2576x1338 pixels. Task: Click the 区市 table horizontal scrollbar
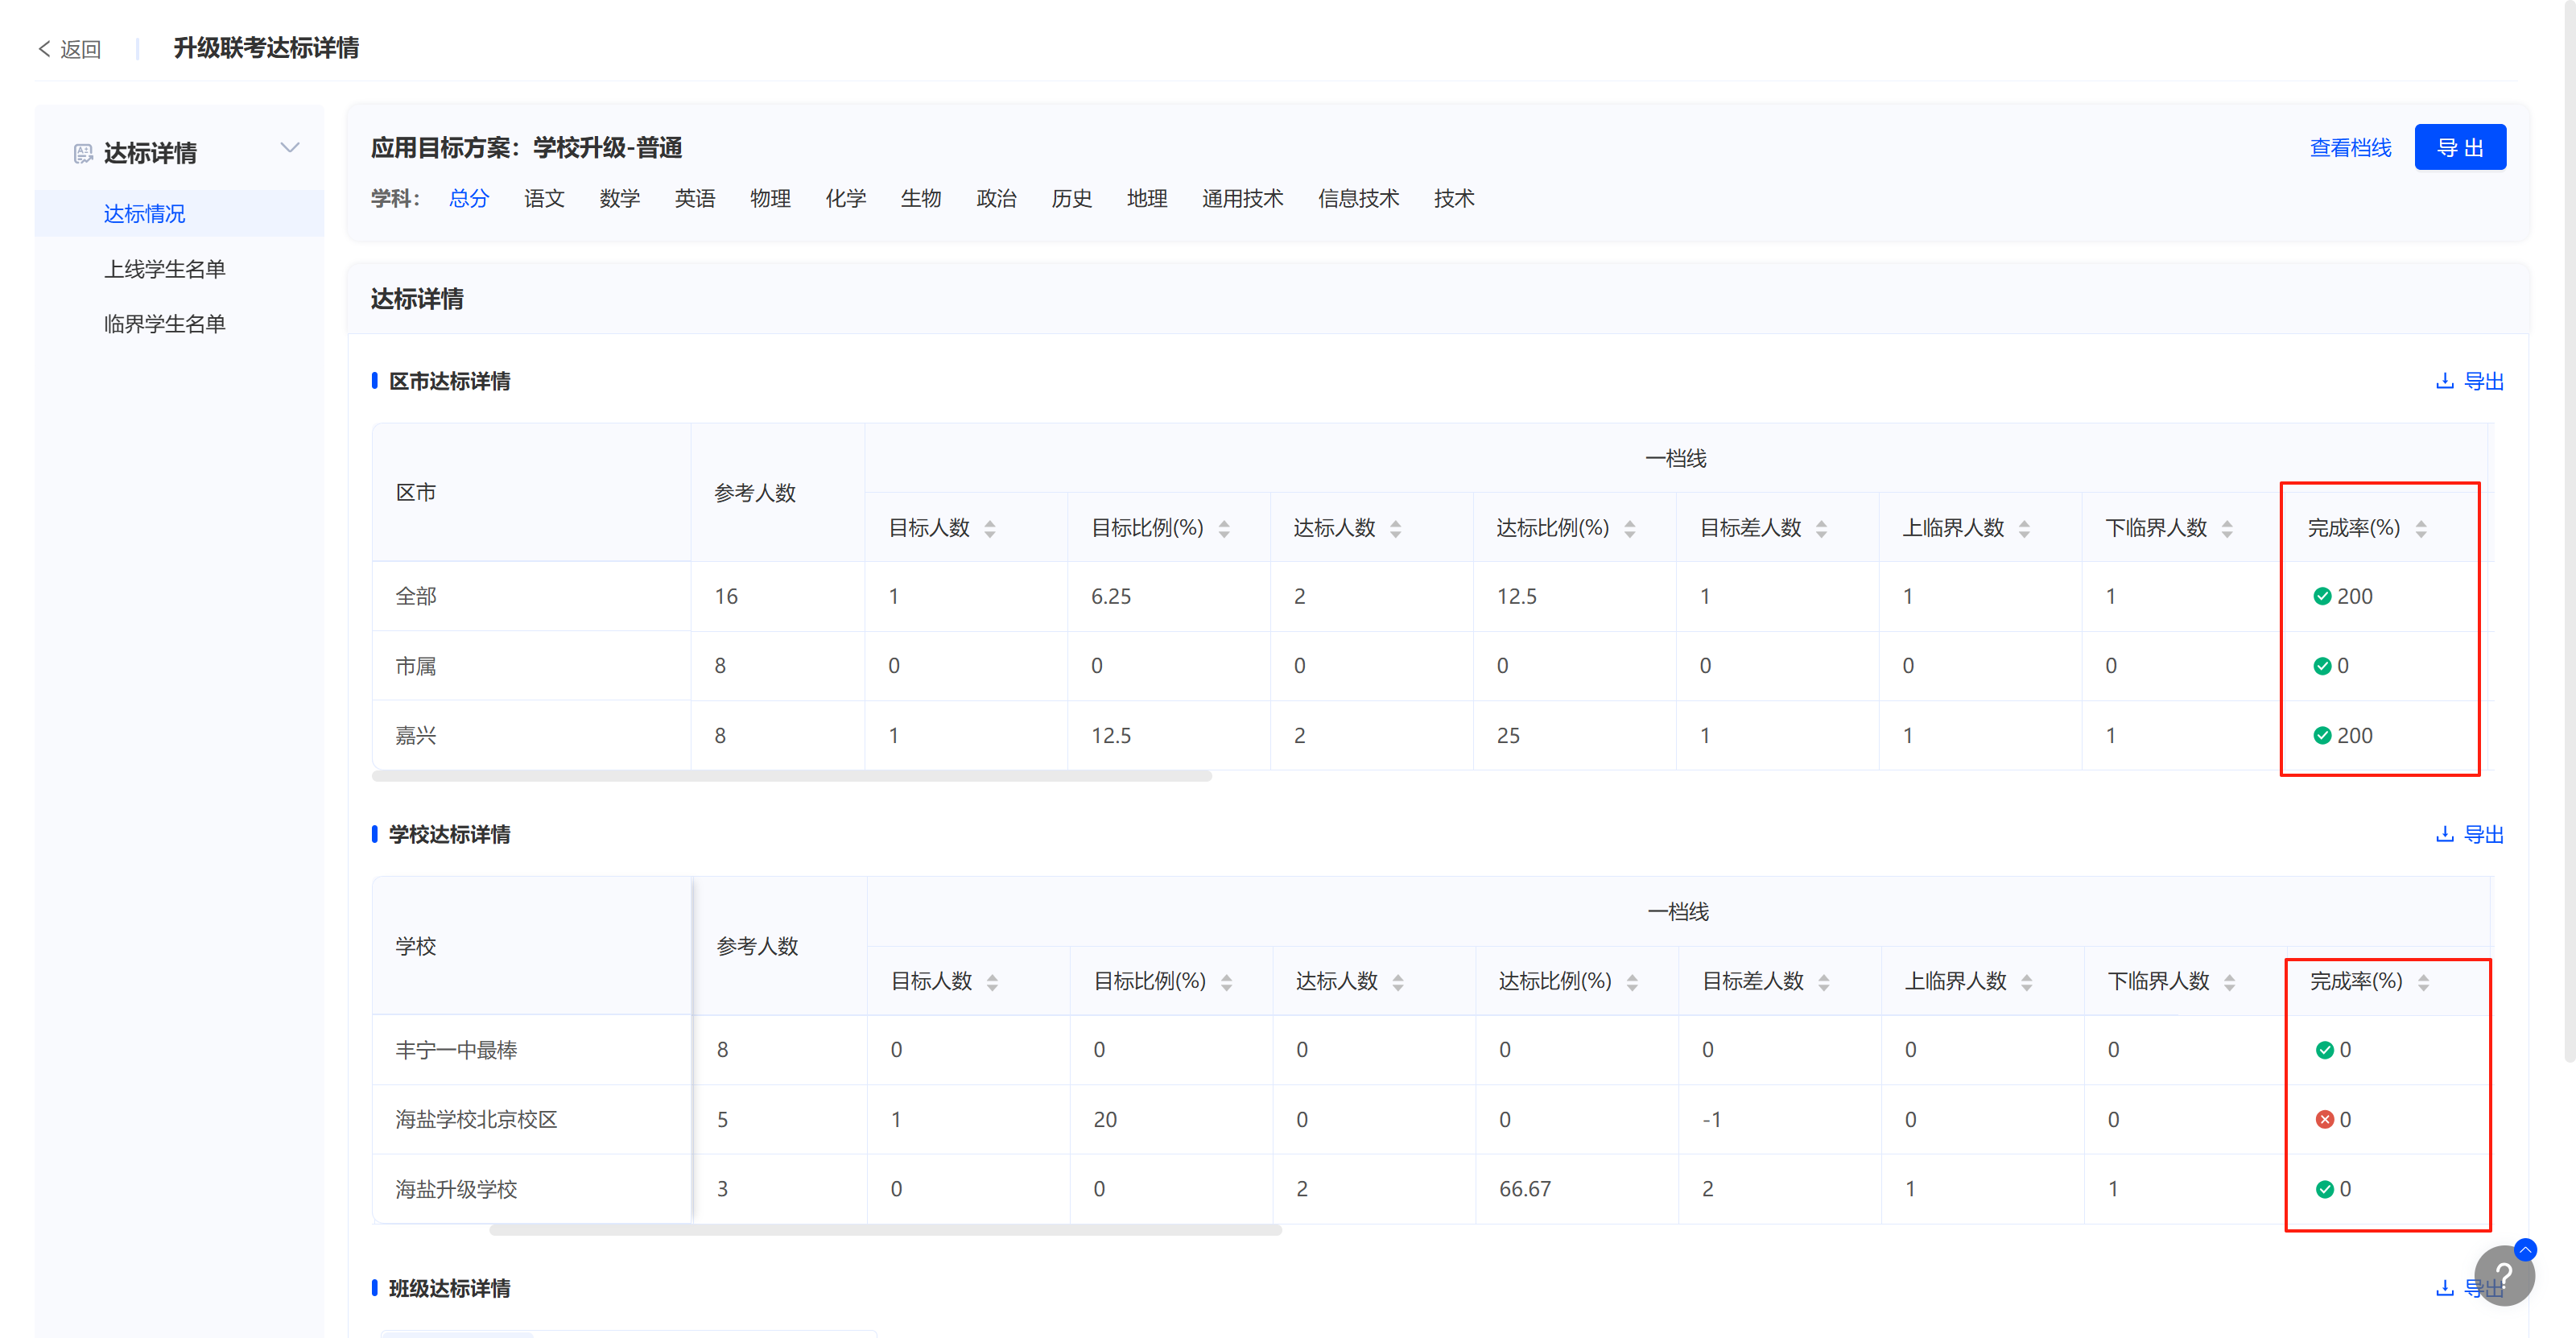click(791, 776)
